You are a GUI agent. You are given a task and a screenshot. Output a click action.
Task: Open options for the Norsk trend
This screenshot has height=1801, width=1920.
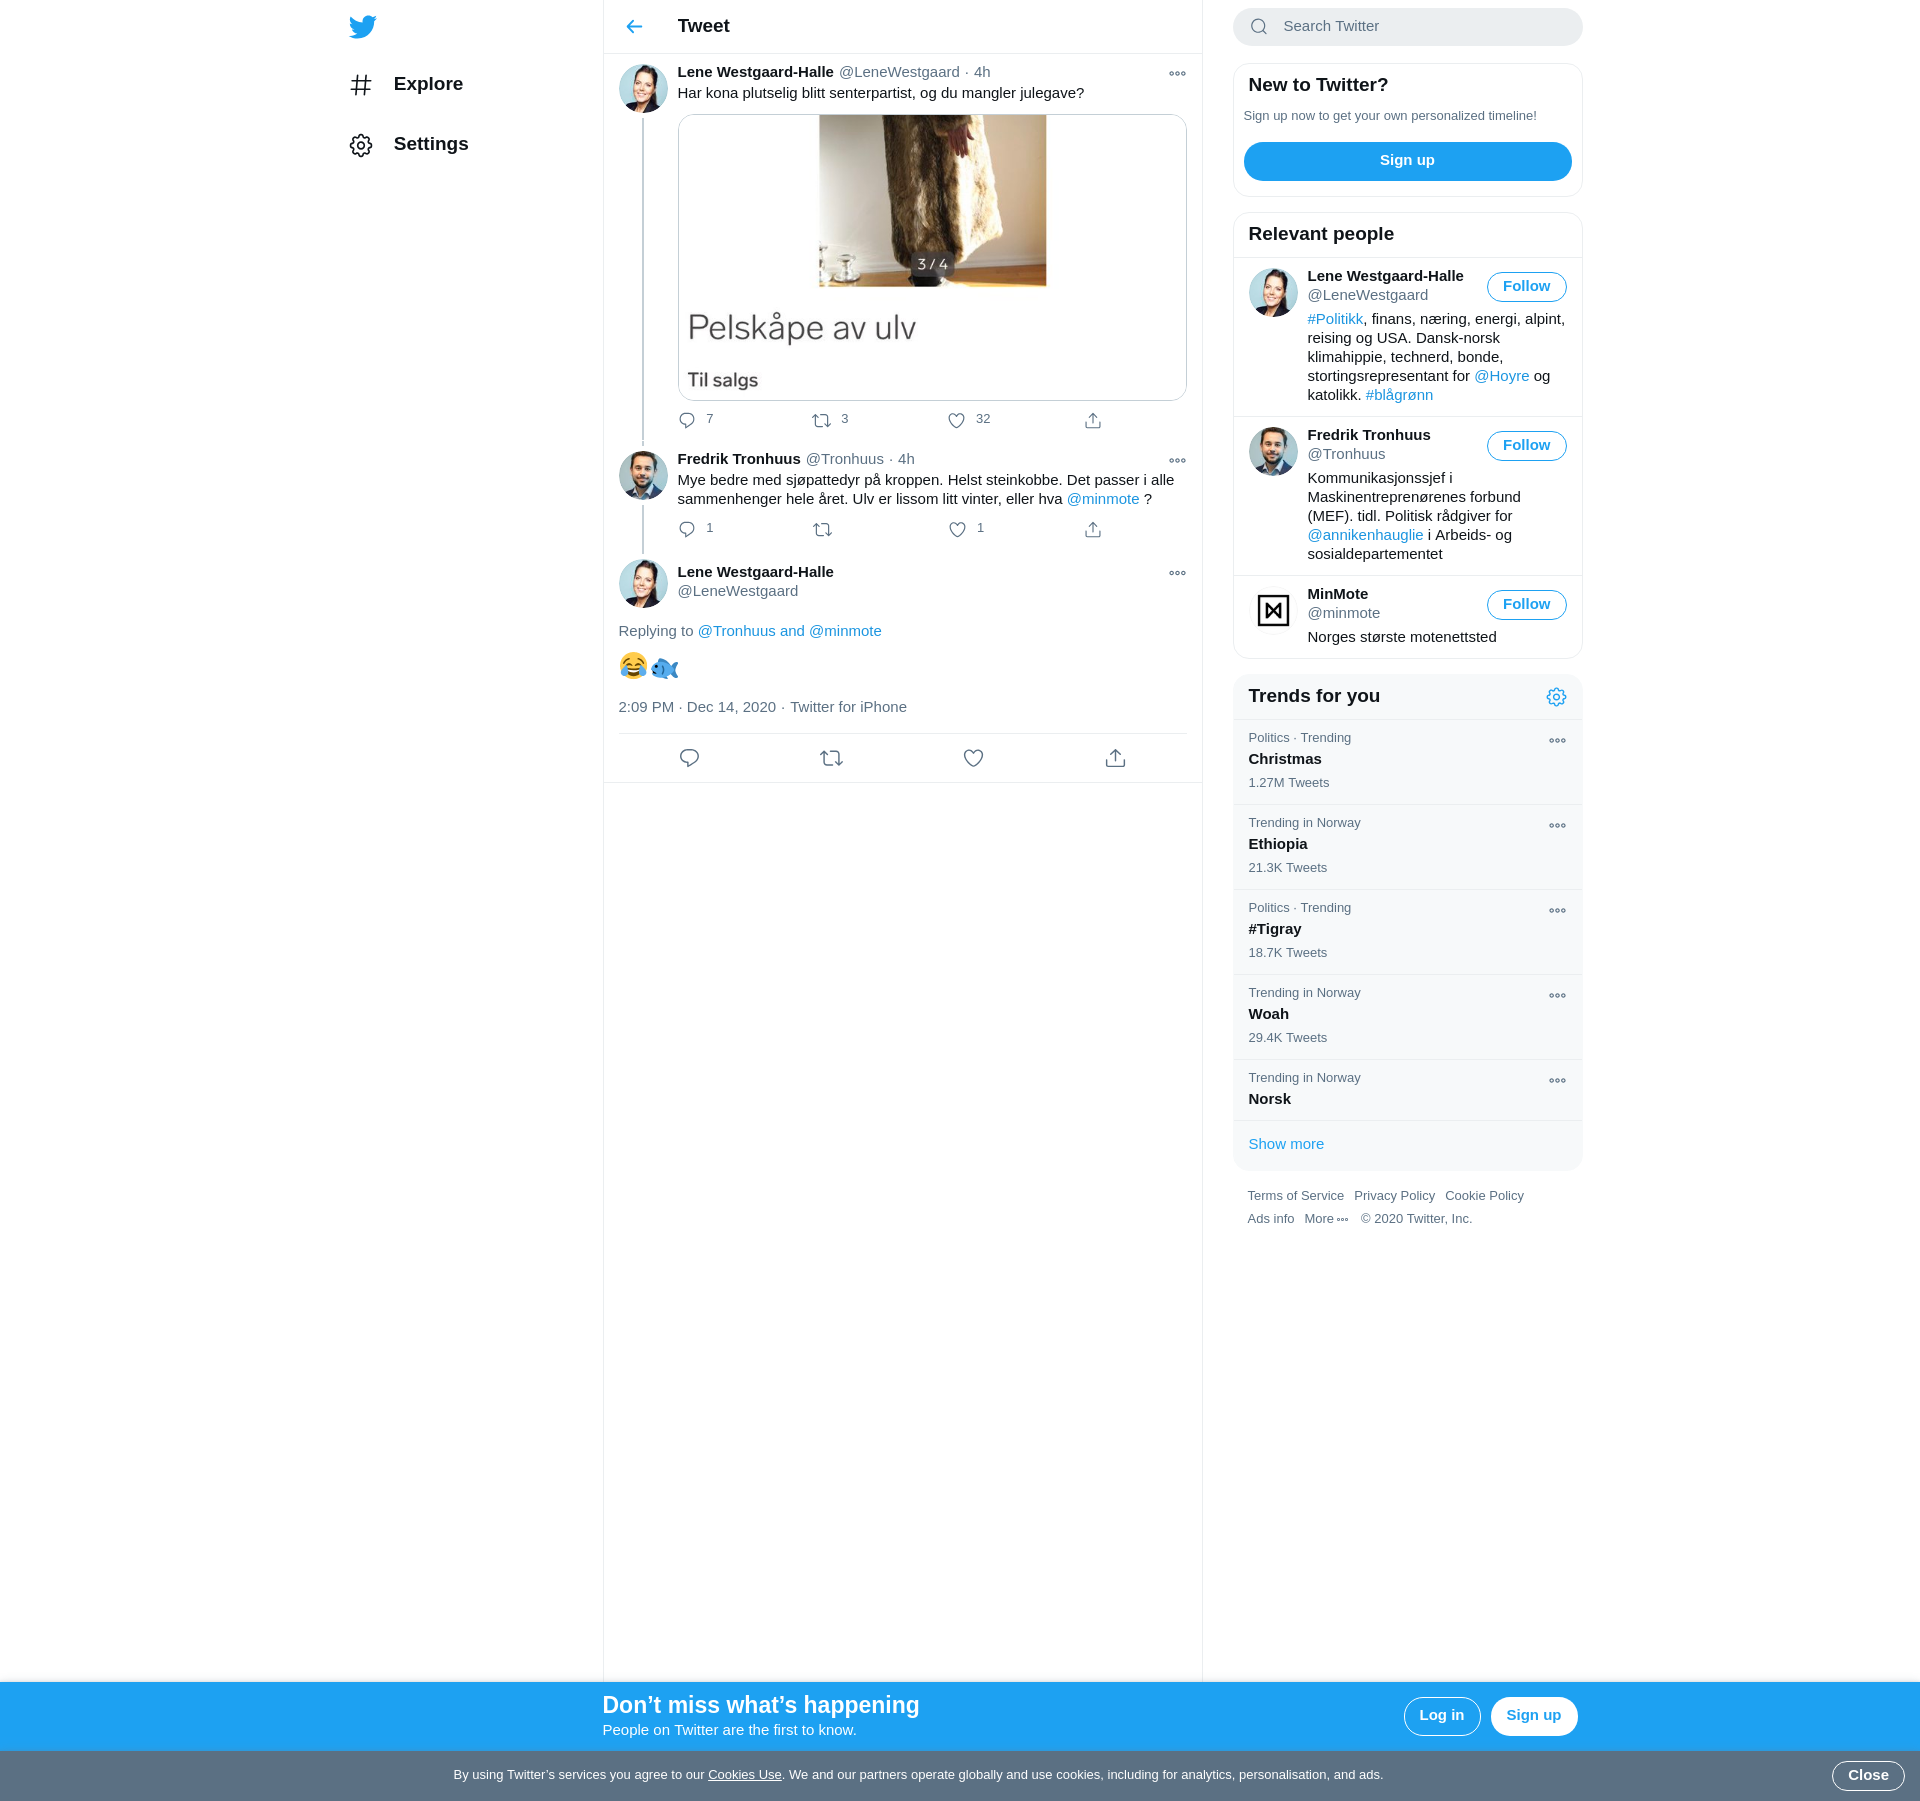1557,1081
